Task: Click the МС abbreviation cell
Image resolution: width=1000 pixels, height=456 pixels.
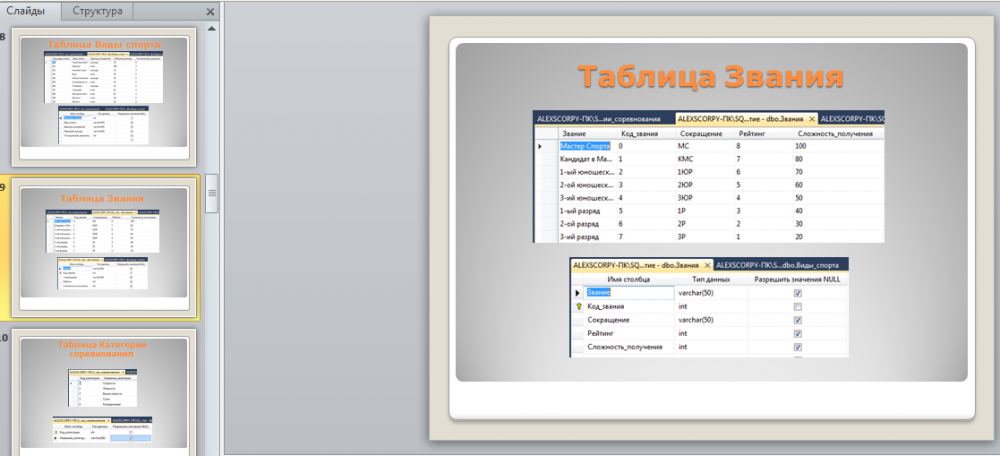Action: (x=704, y=146)
